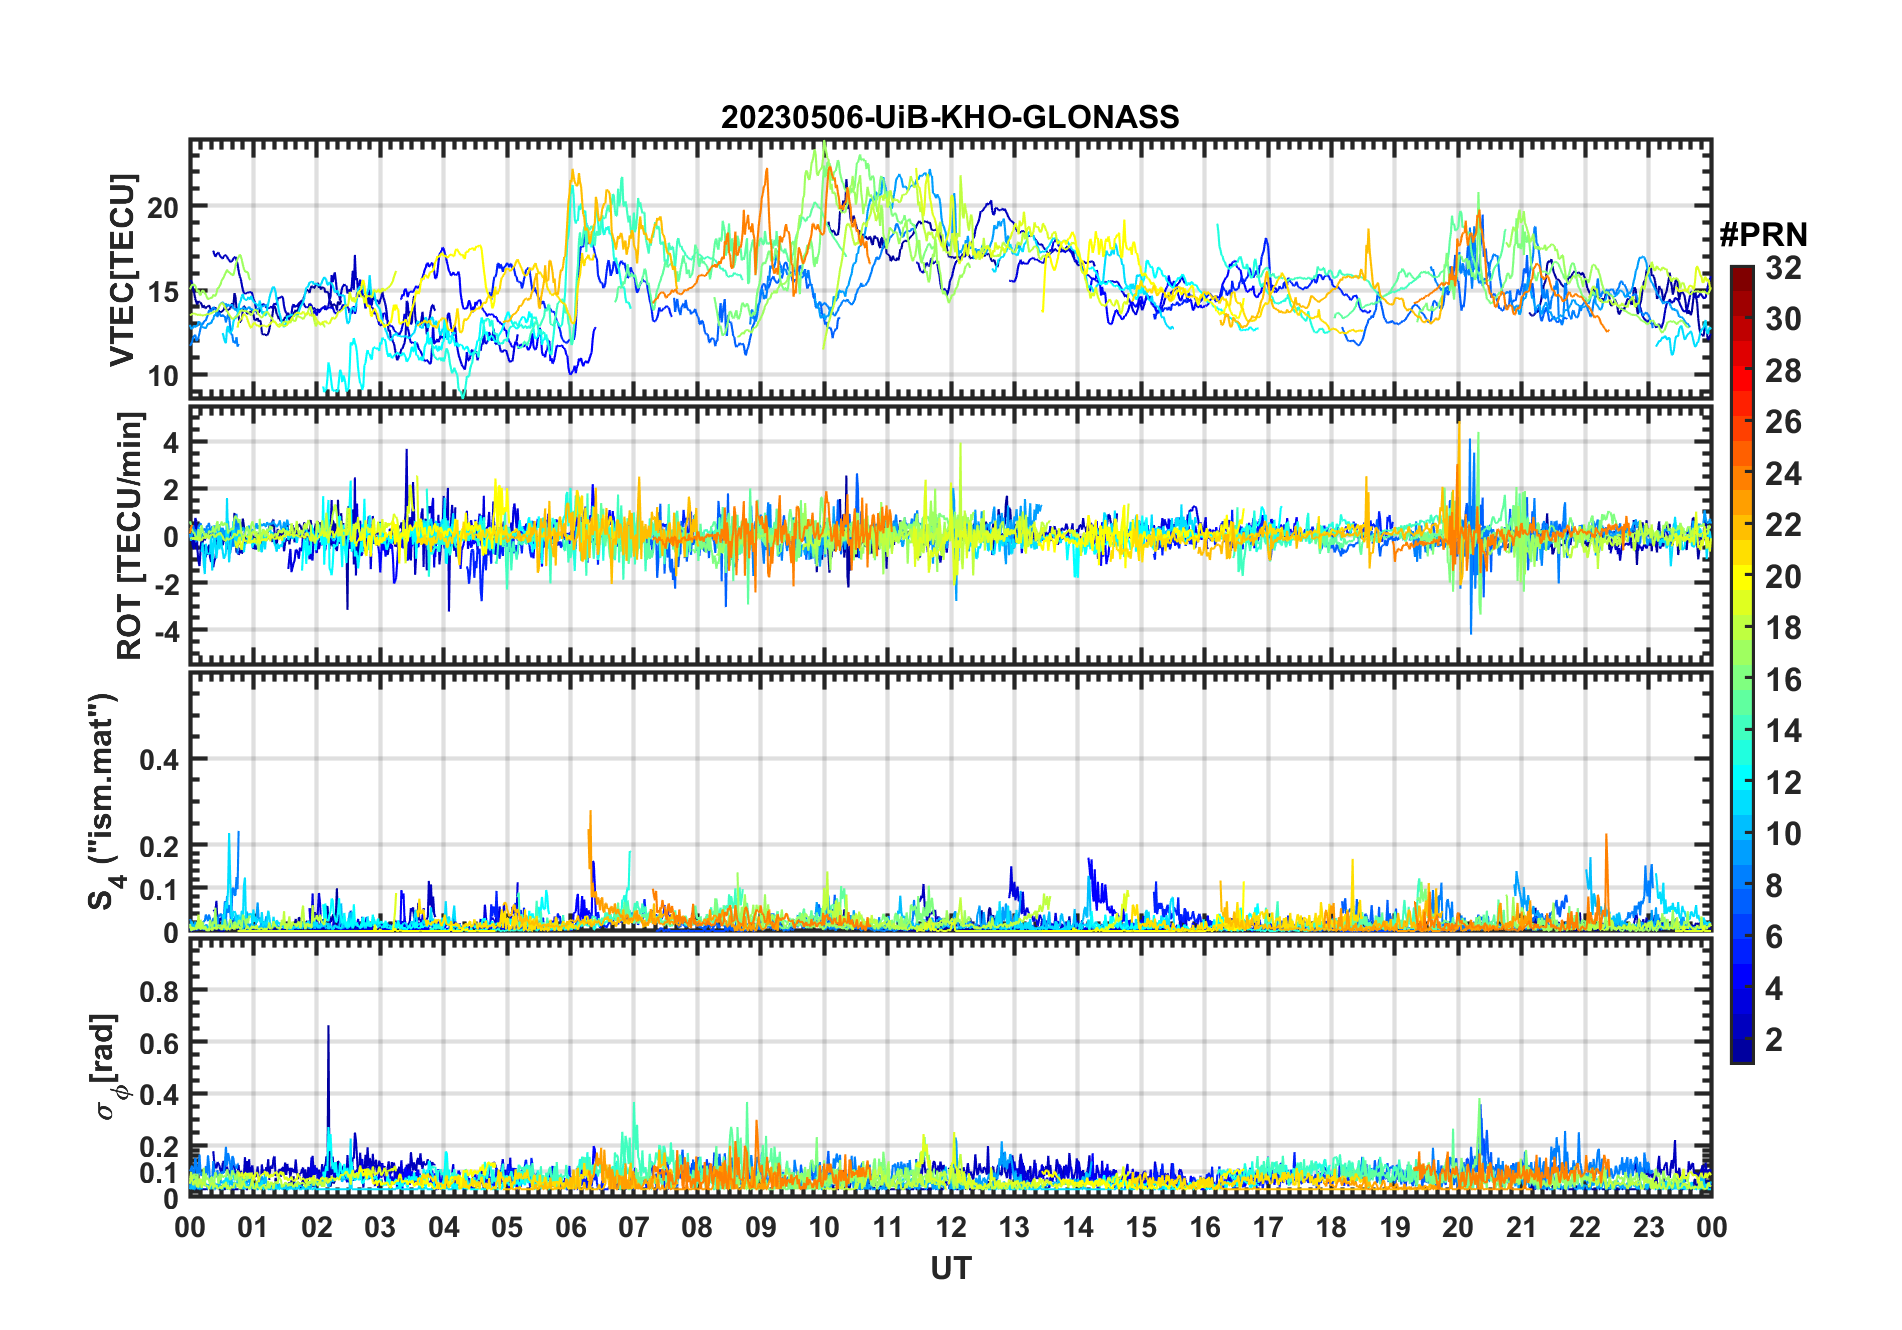
Task: Select colorbar tick label 32
Action: point(1784,268)
